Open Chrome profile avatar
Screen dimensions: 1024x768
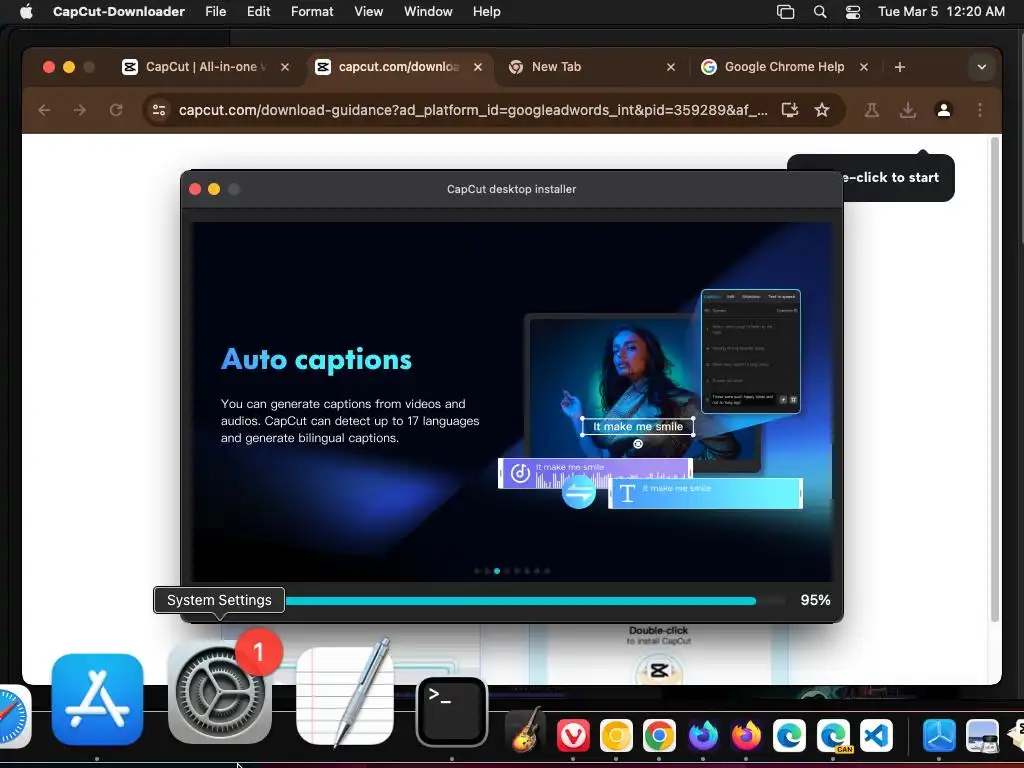tap(944, 110)
